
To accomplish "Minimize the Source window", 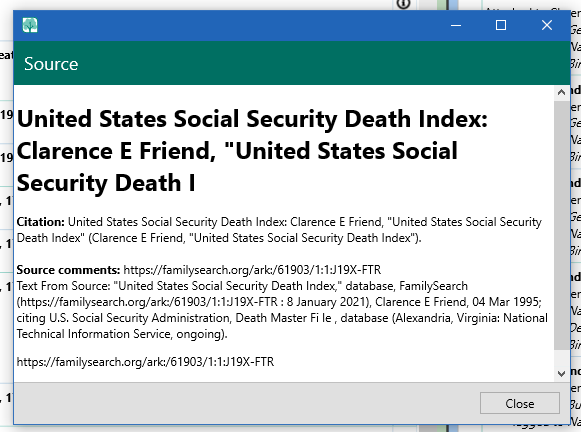I will (456, 25).
